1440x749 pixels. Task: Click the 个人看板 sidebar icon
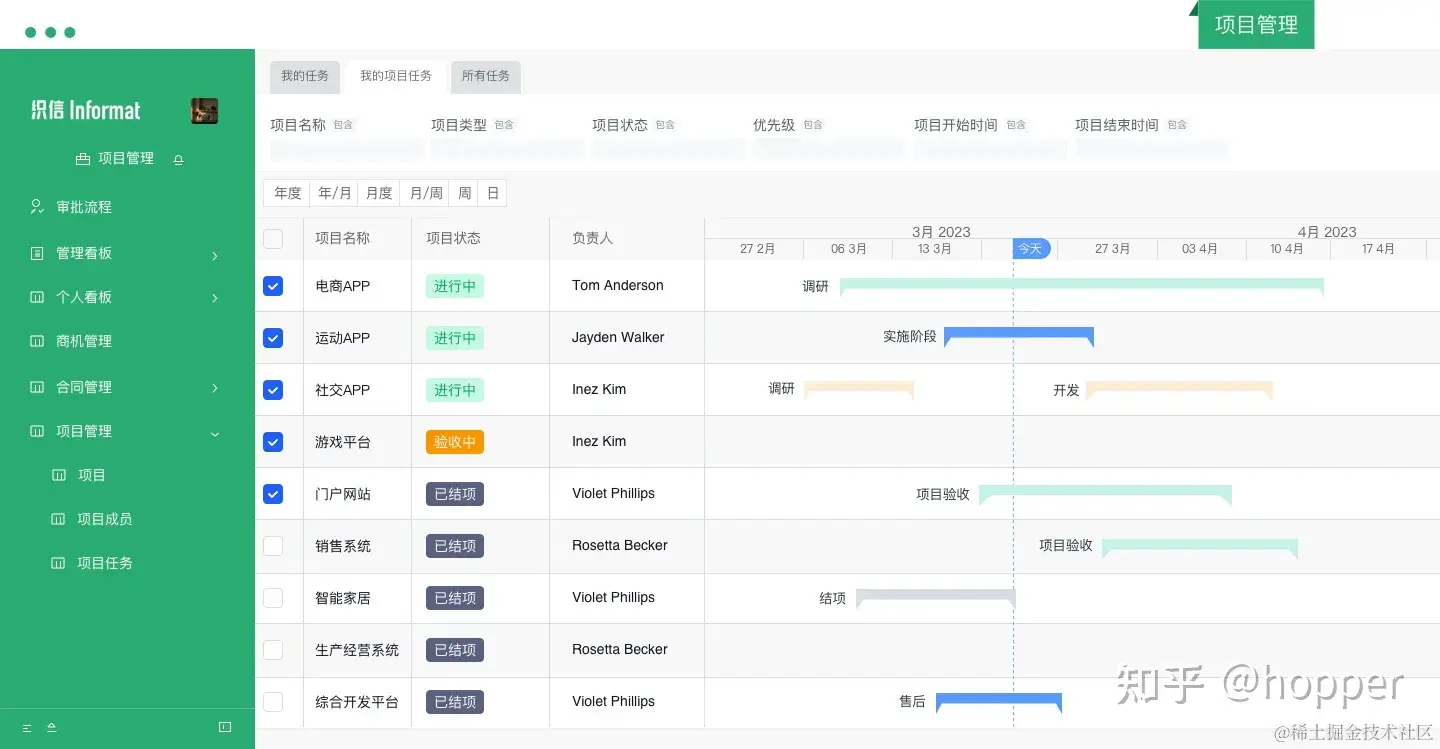[x=37, y=297]
